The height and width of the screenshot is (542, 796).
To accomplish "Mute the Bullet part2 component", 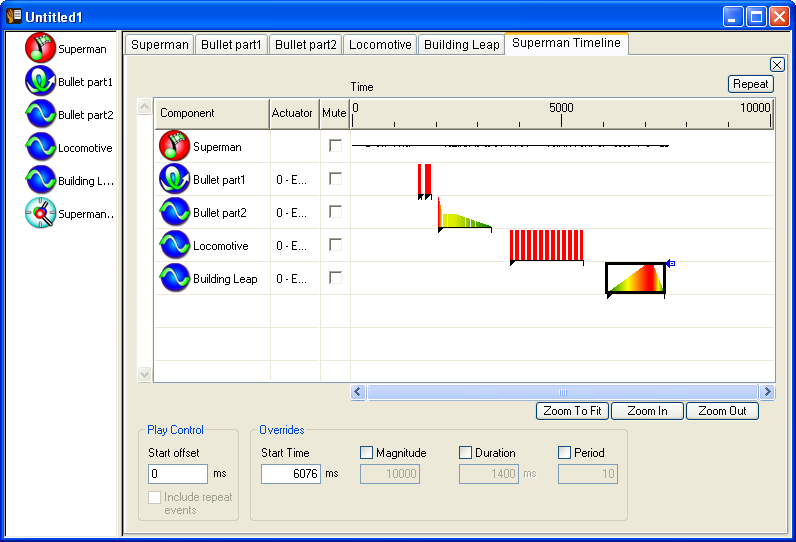I will 336,212.
